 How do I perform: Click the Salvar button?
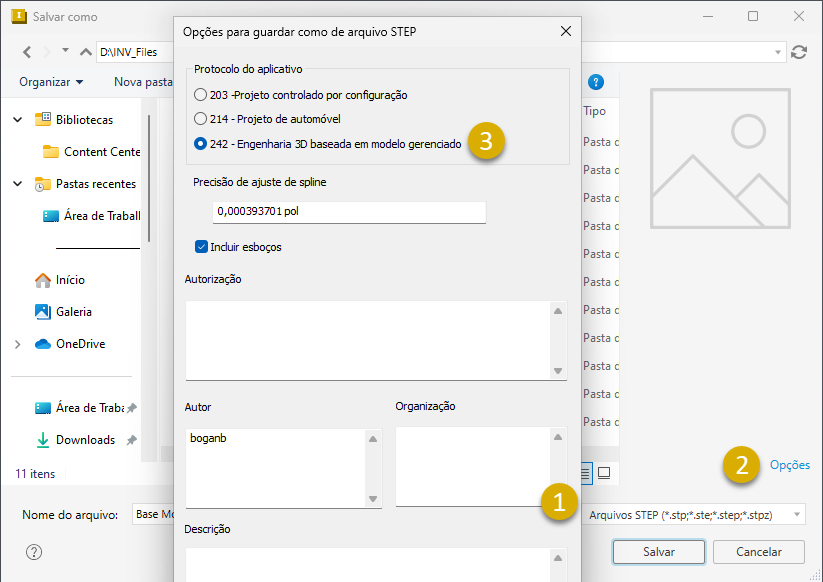(x=659, y=552)
